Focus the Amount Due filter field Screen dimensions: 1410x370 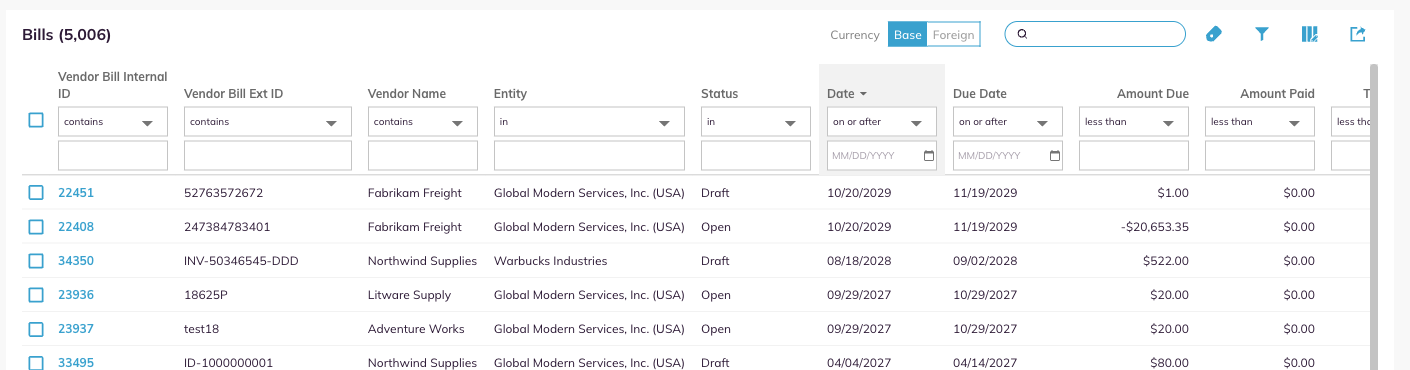(1134, 156)
